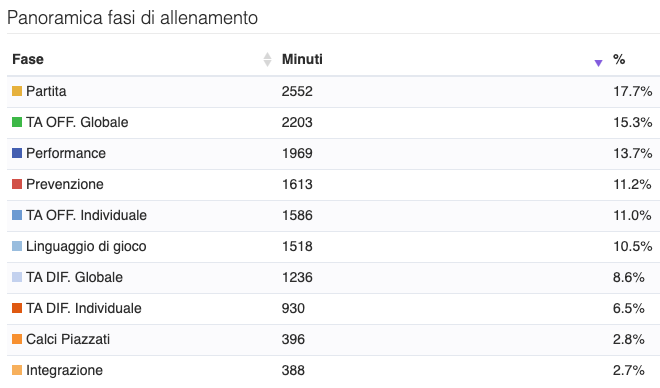
Task: Click the Integrazione row label
Action: click(x=64, y=370)
